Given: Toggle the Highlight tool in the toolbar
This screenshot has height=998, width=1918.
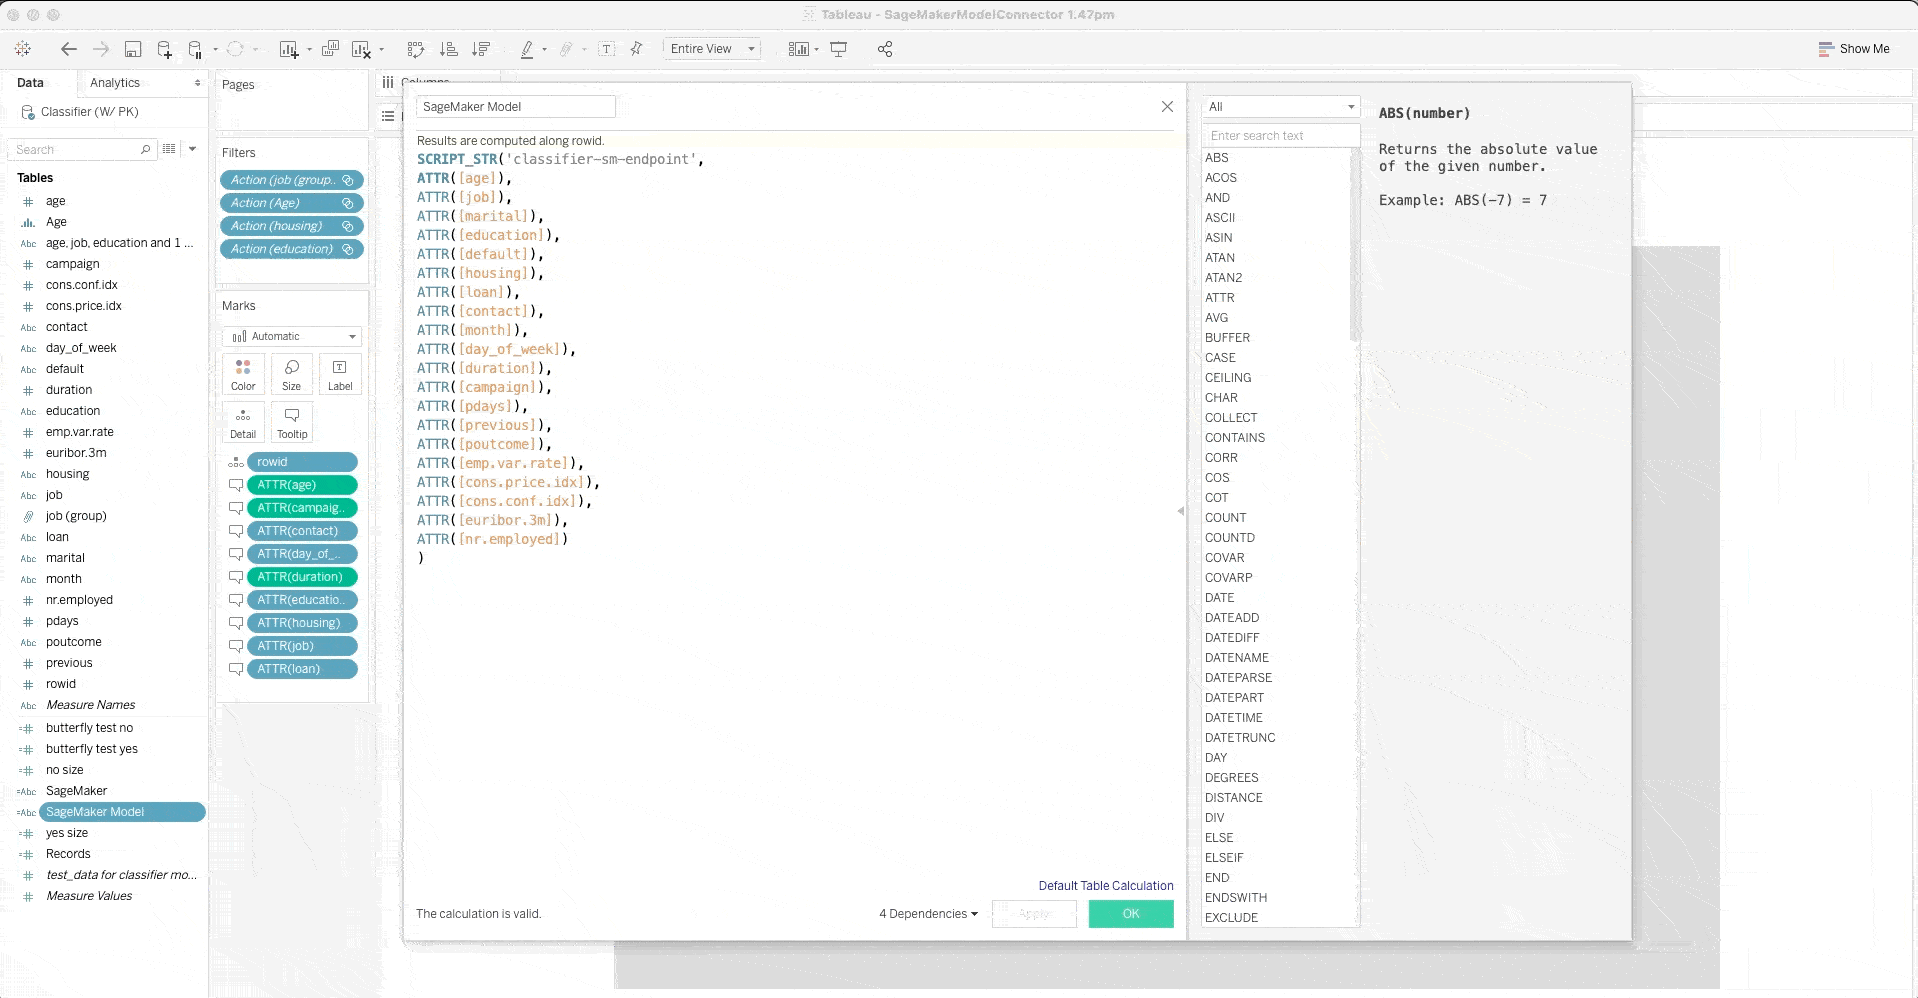Looking at the screenshot, I should (x=529, y=48).
